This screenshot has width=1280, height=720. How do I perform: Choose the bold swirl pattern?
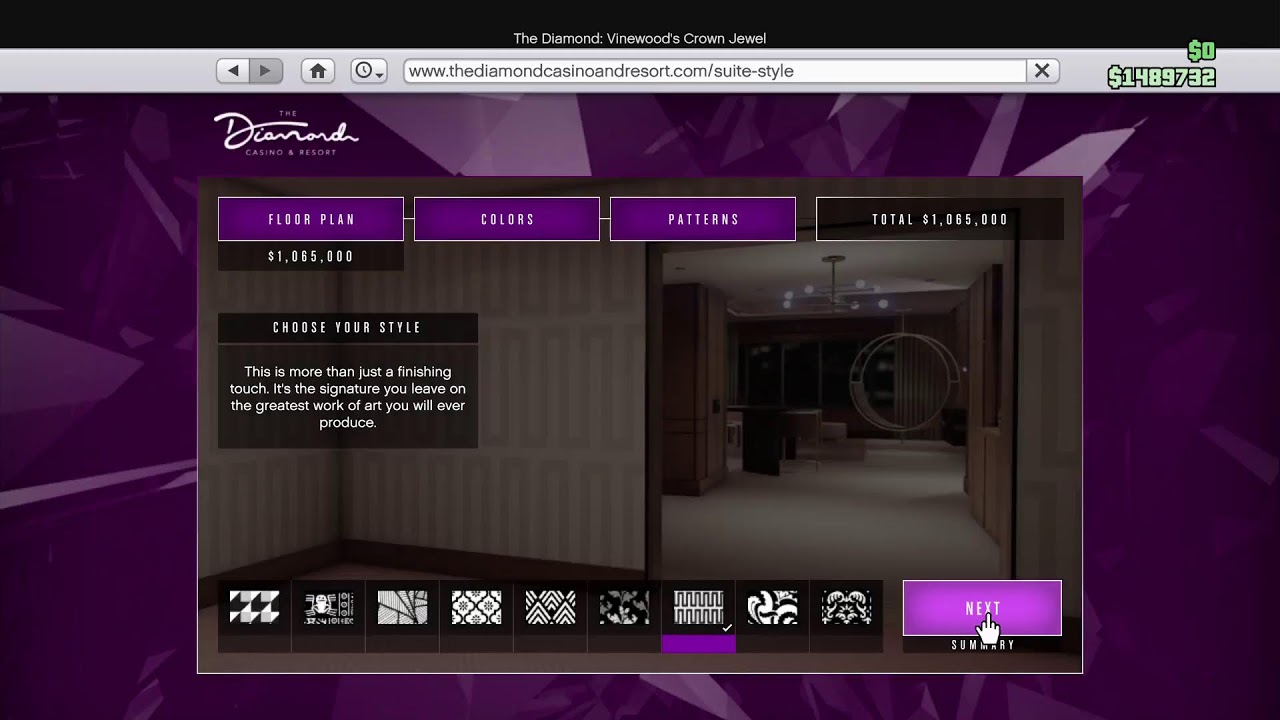pyautogui.click(x=772, y=607)
